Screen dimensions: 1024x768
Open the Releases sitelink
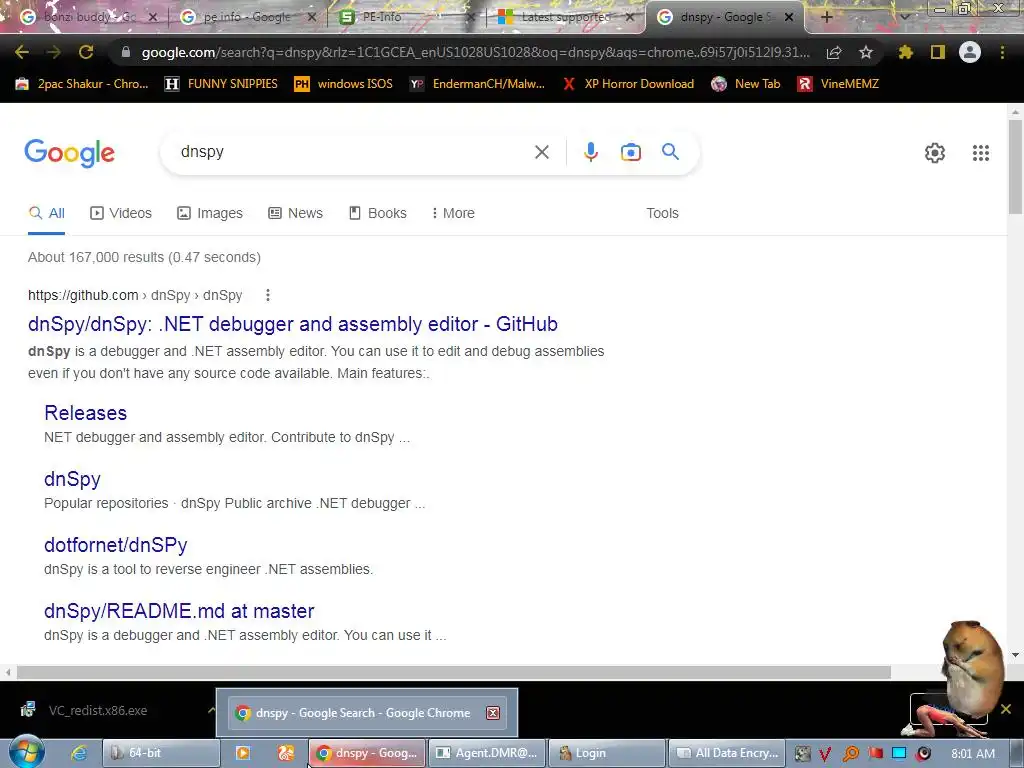point(86,413)
